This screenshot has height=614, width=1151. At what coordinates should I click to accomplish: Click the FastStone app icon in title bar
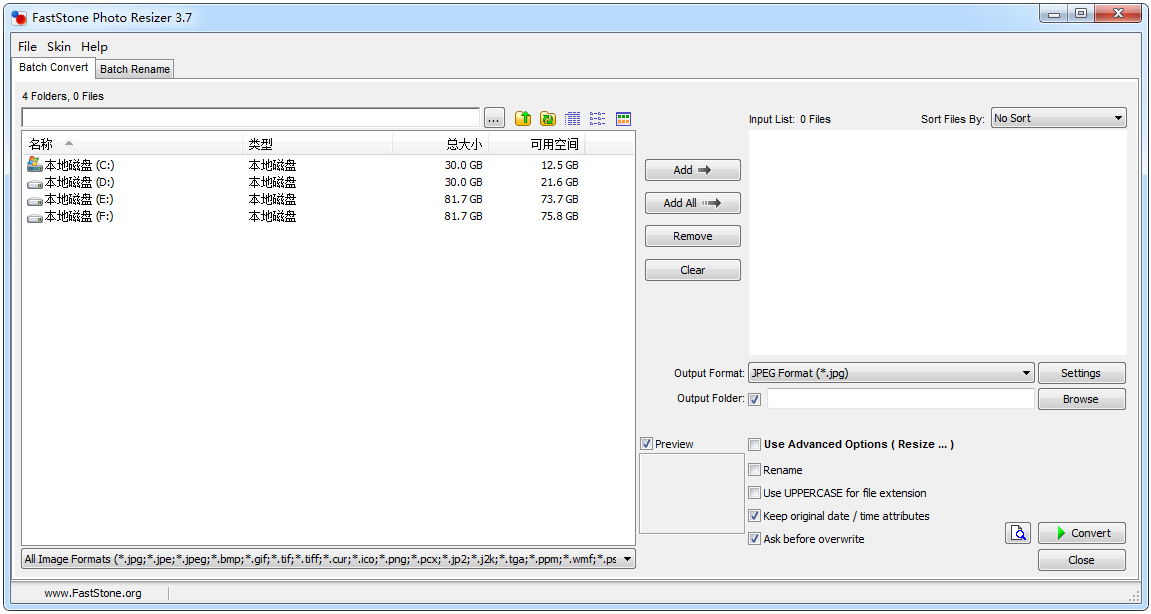[19, 18]
